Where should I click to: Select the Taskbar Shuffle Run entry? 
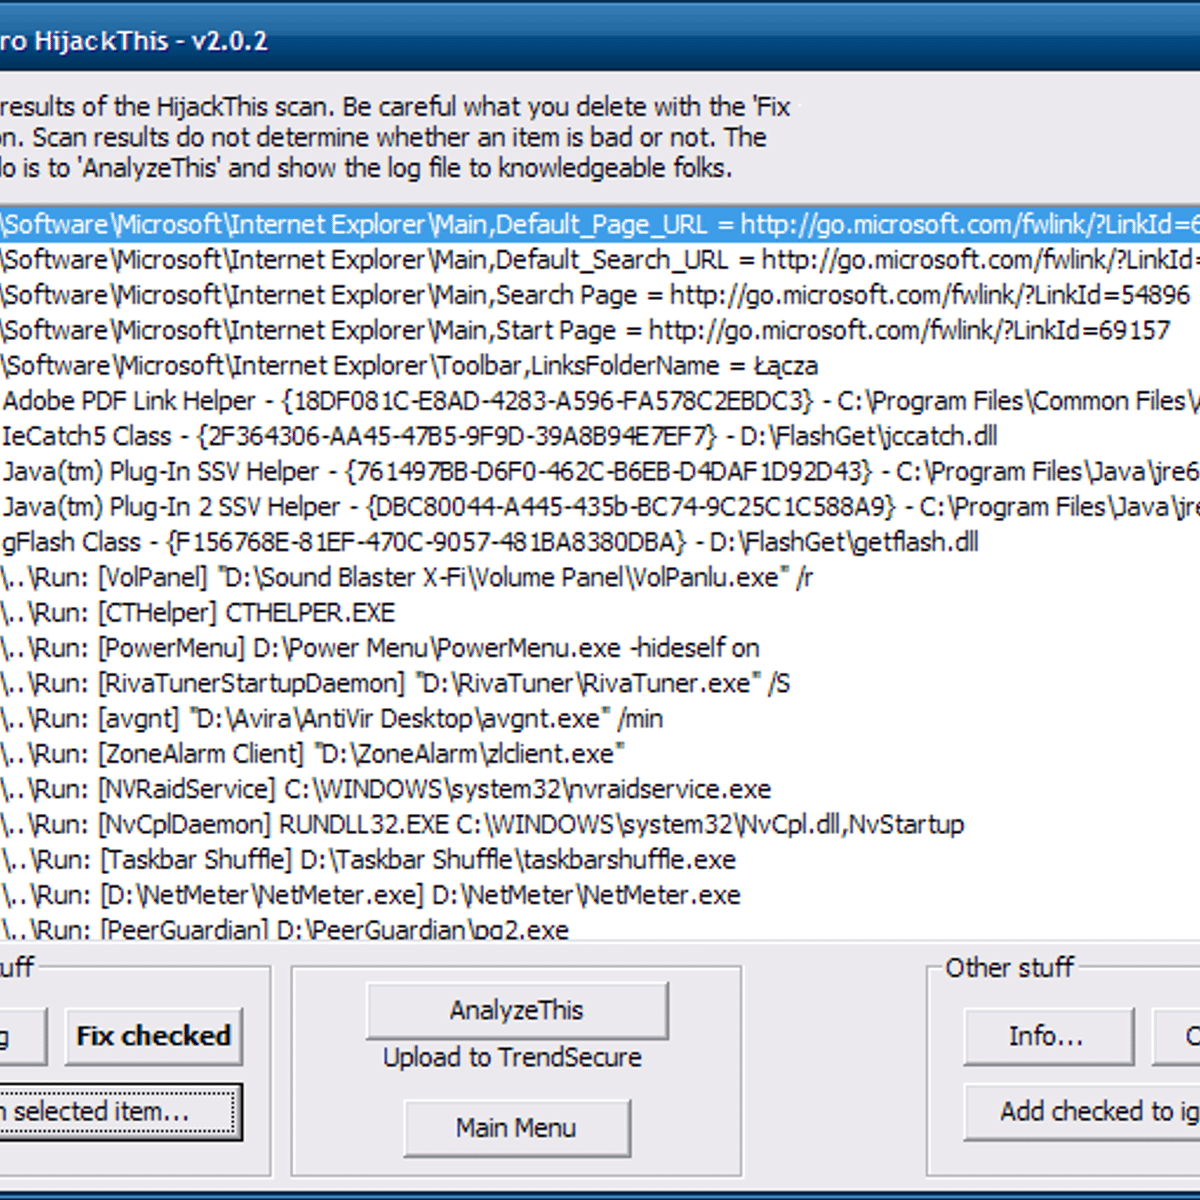point(370,860)
